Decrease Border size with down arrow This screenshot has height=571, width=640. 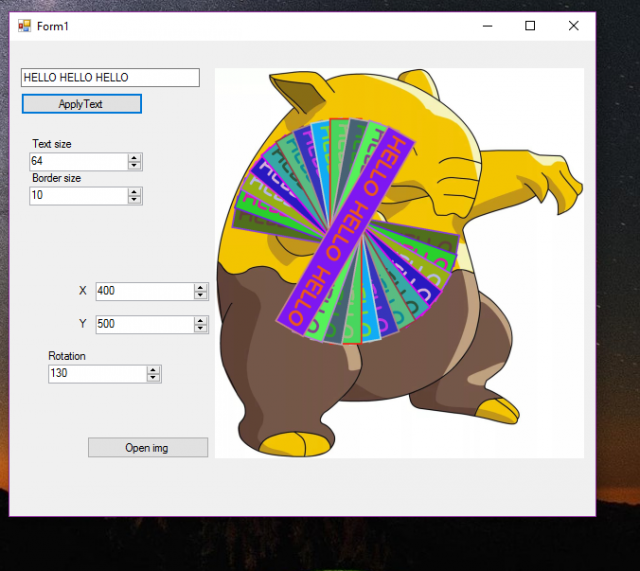point(134,200)
